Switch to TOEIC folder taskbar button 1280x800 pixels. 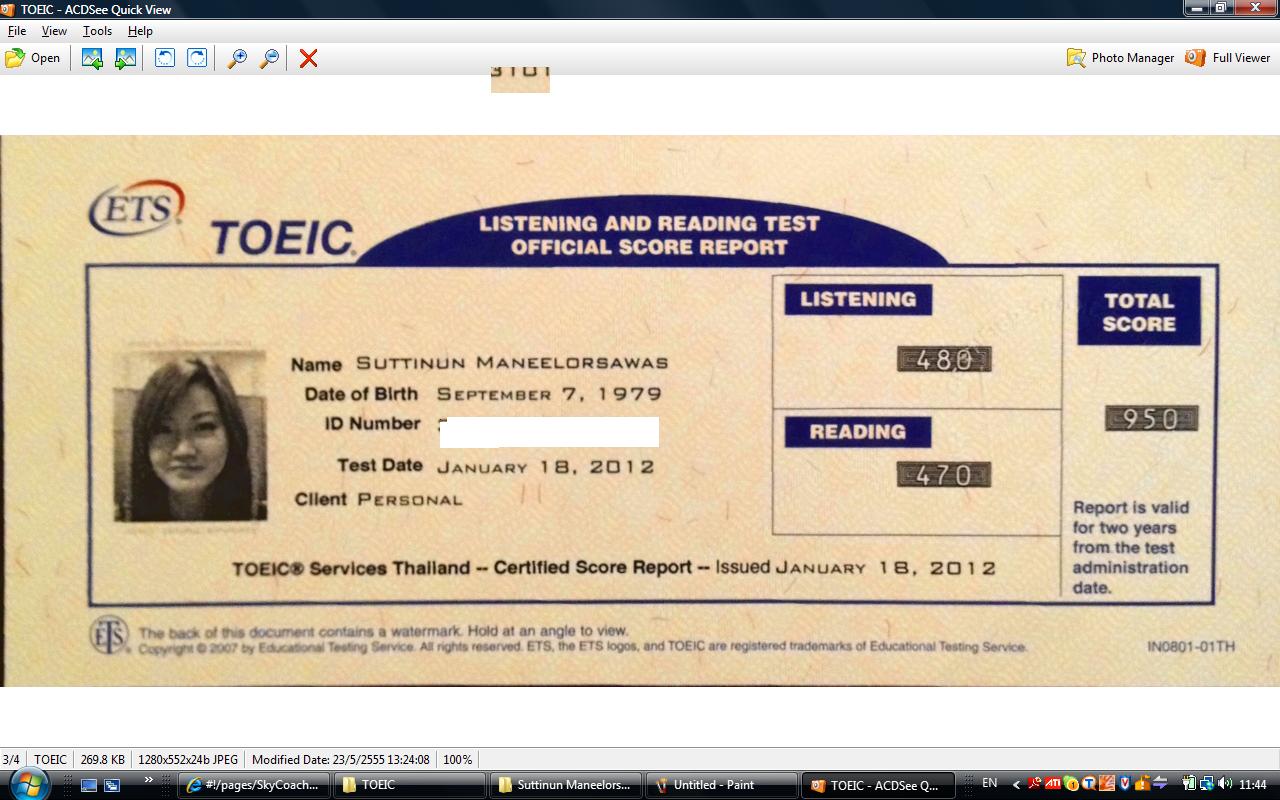(x=410, y=785)
